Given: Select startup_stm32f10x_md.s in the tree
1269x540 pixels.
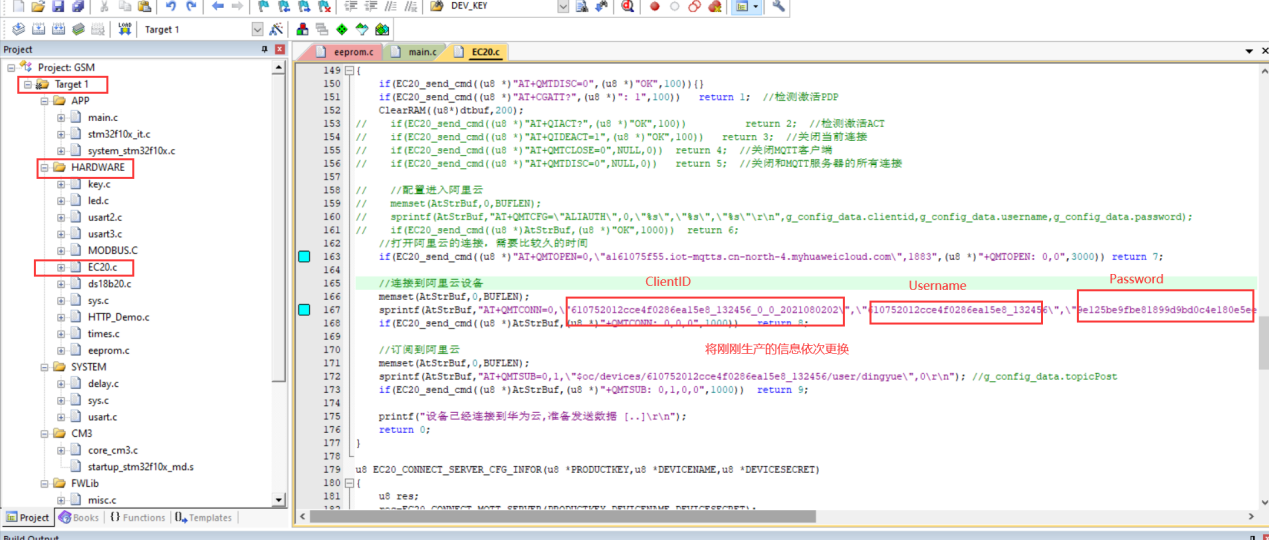Looking at the screenshot, I should click(141, 467).
